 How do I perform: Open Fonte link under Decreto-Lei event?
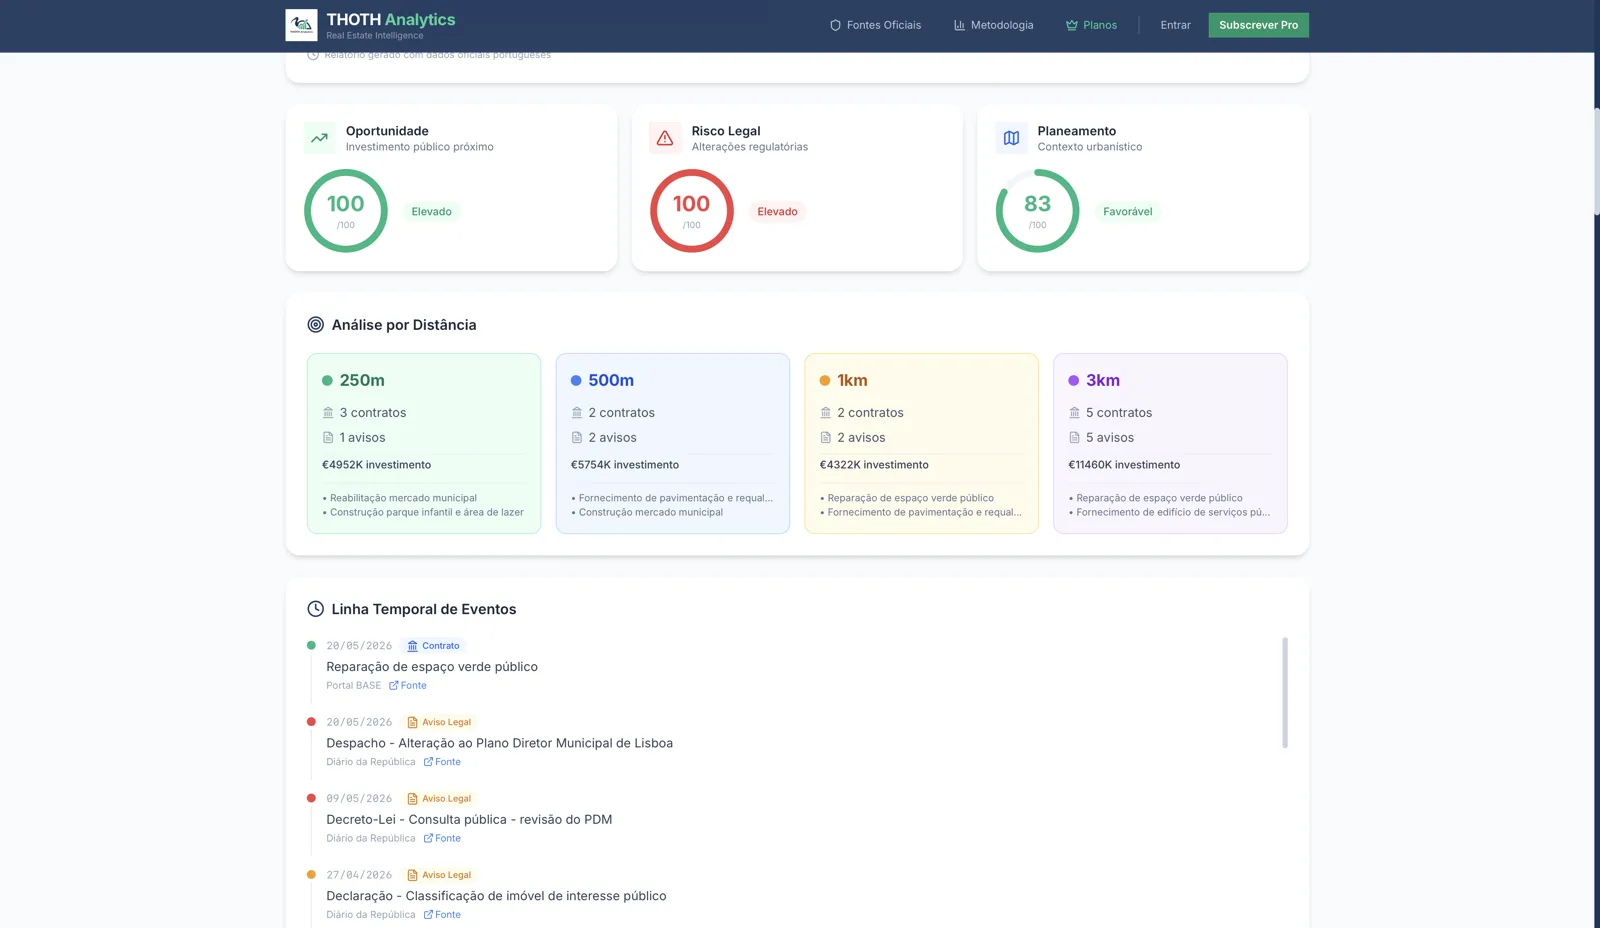[442, 839]
